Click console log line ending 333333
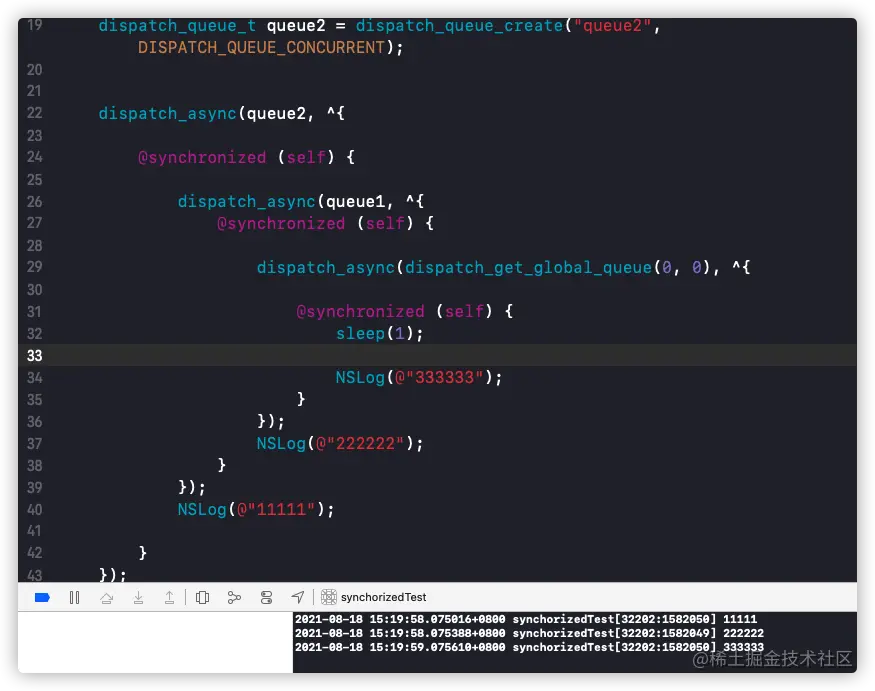This screenshot has height=691, width=875. click(529, 647)
